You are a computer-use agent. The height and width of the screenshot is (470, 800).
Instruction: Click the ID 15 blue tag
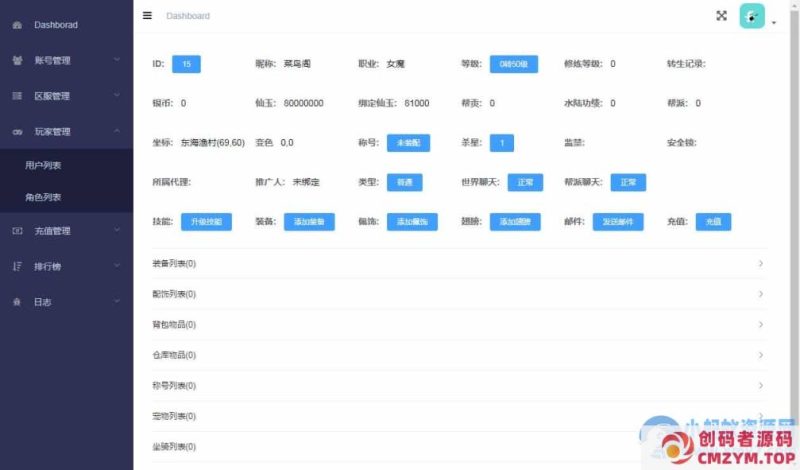[x=186, y=64]
